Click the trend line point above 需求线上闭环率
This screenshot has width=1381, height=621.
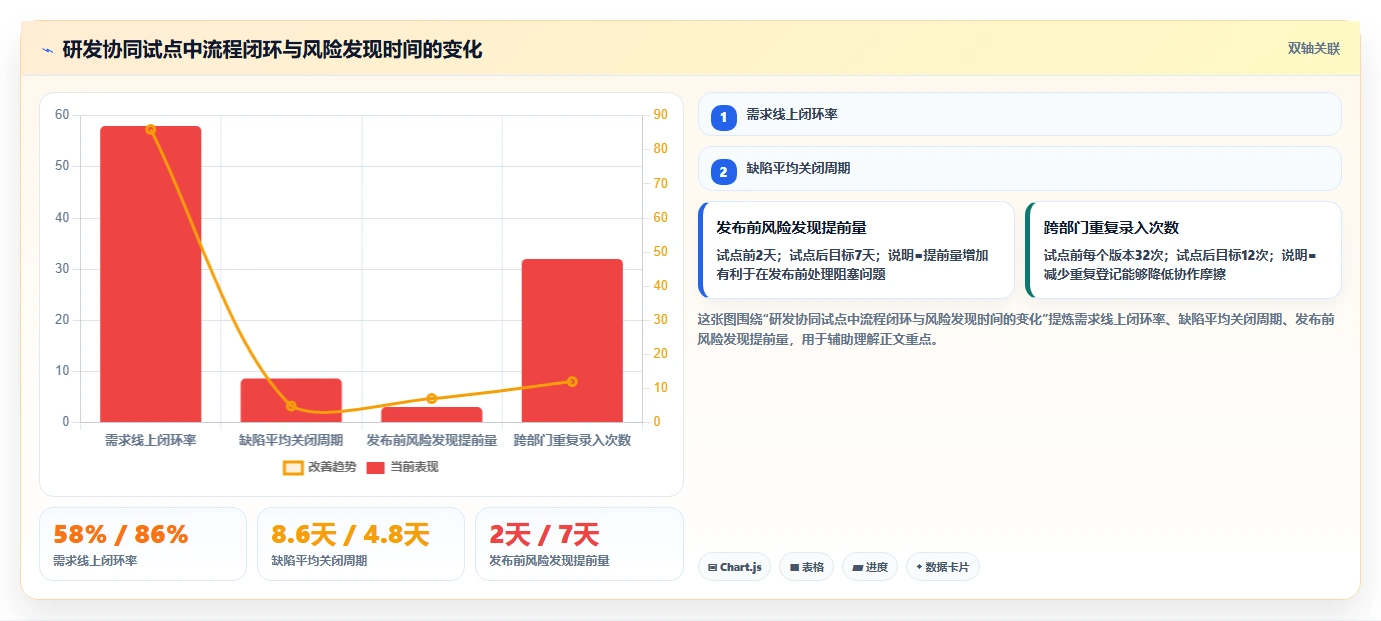pyautogui.click(x=151, y=129)
